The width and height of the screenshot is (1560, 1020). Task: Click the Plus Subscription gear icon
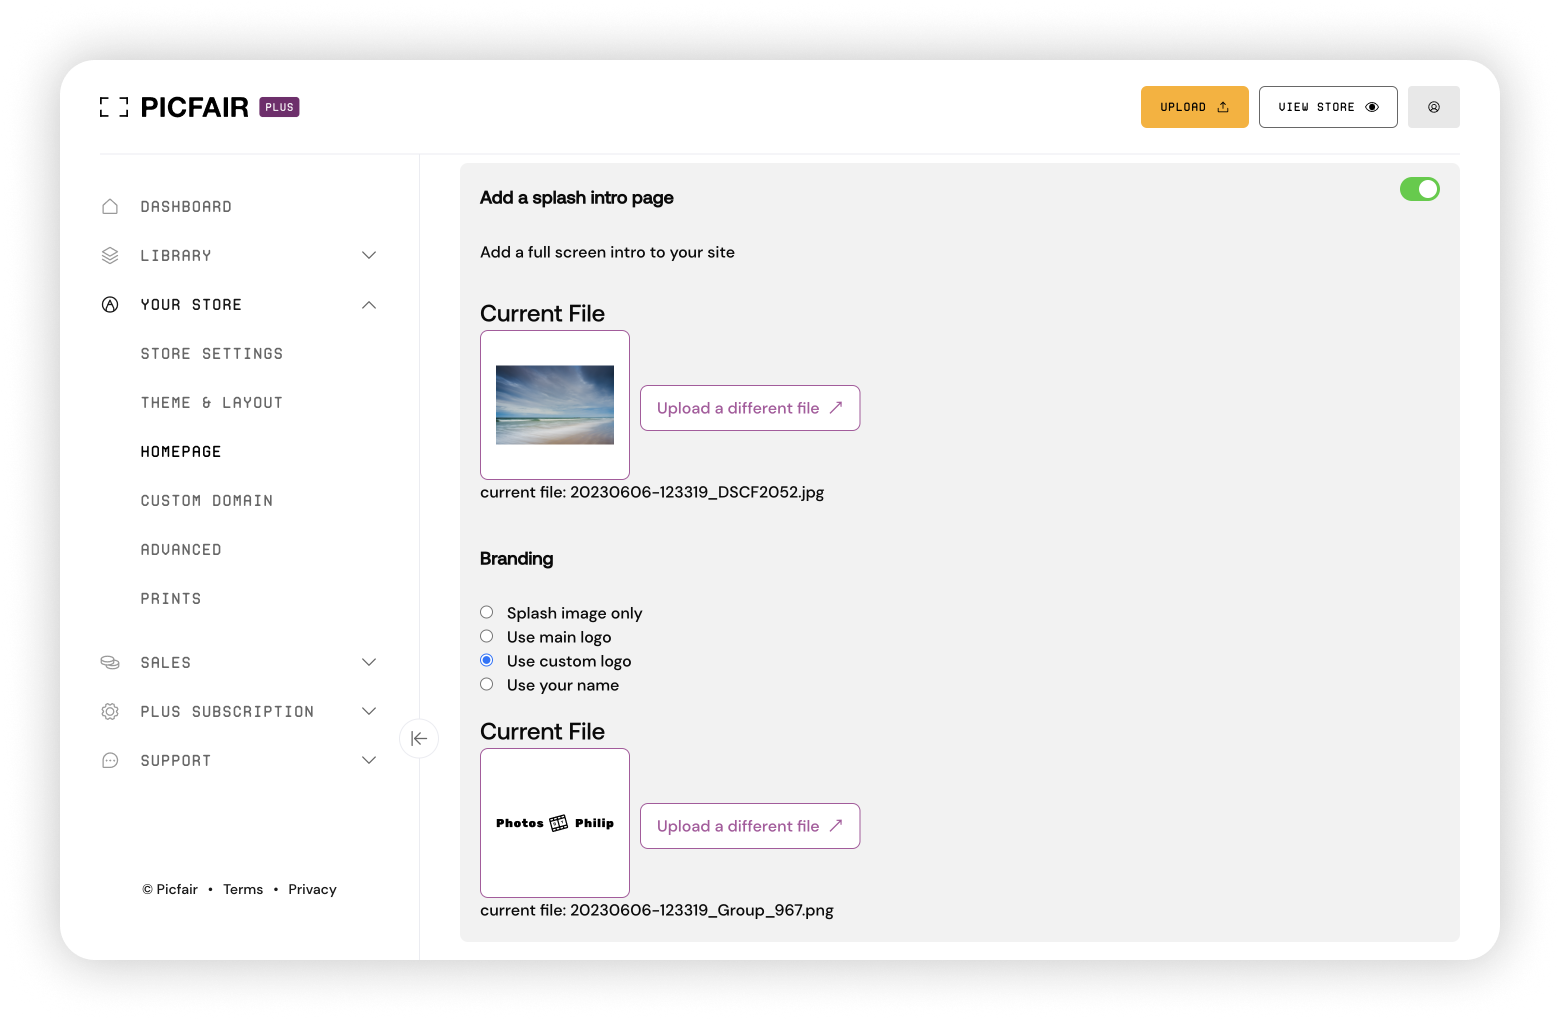[x=110, y=712]
